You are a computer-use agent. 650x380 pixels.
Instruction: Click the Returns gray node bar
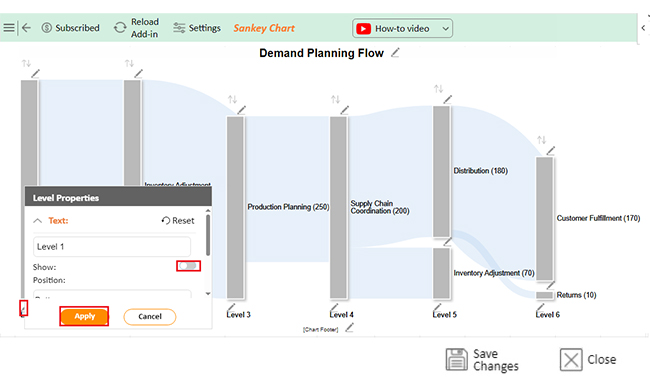pos(545,295)
